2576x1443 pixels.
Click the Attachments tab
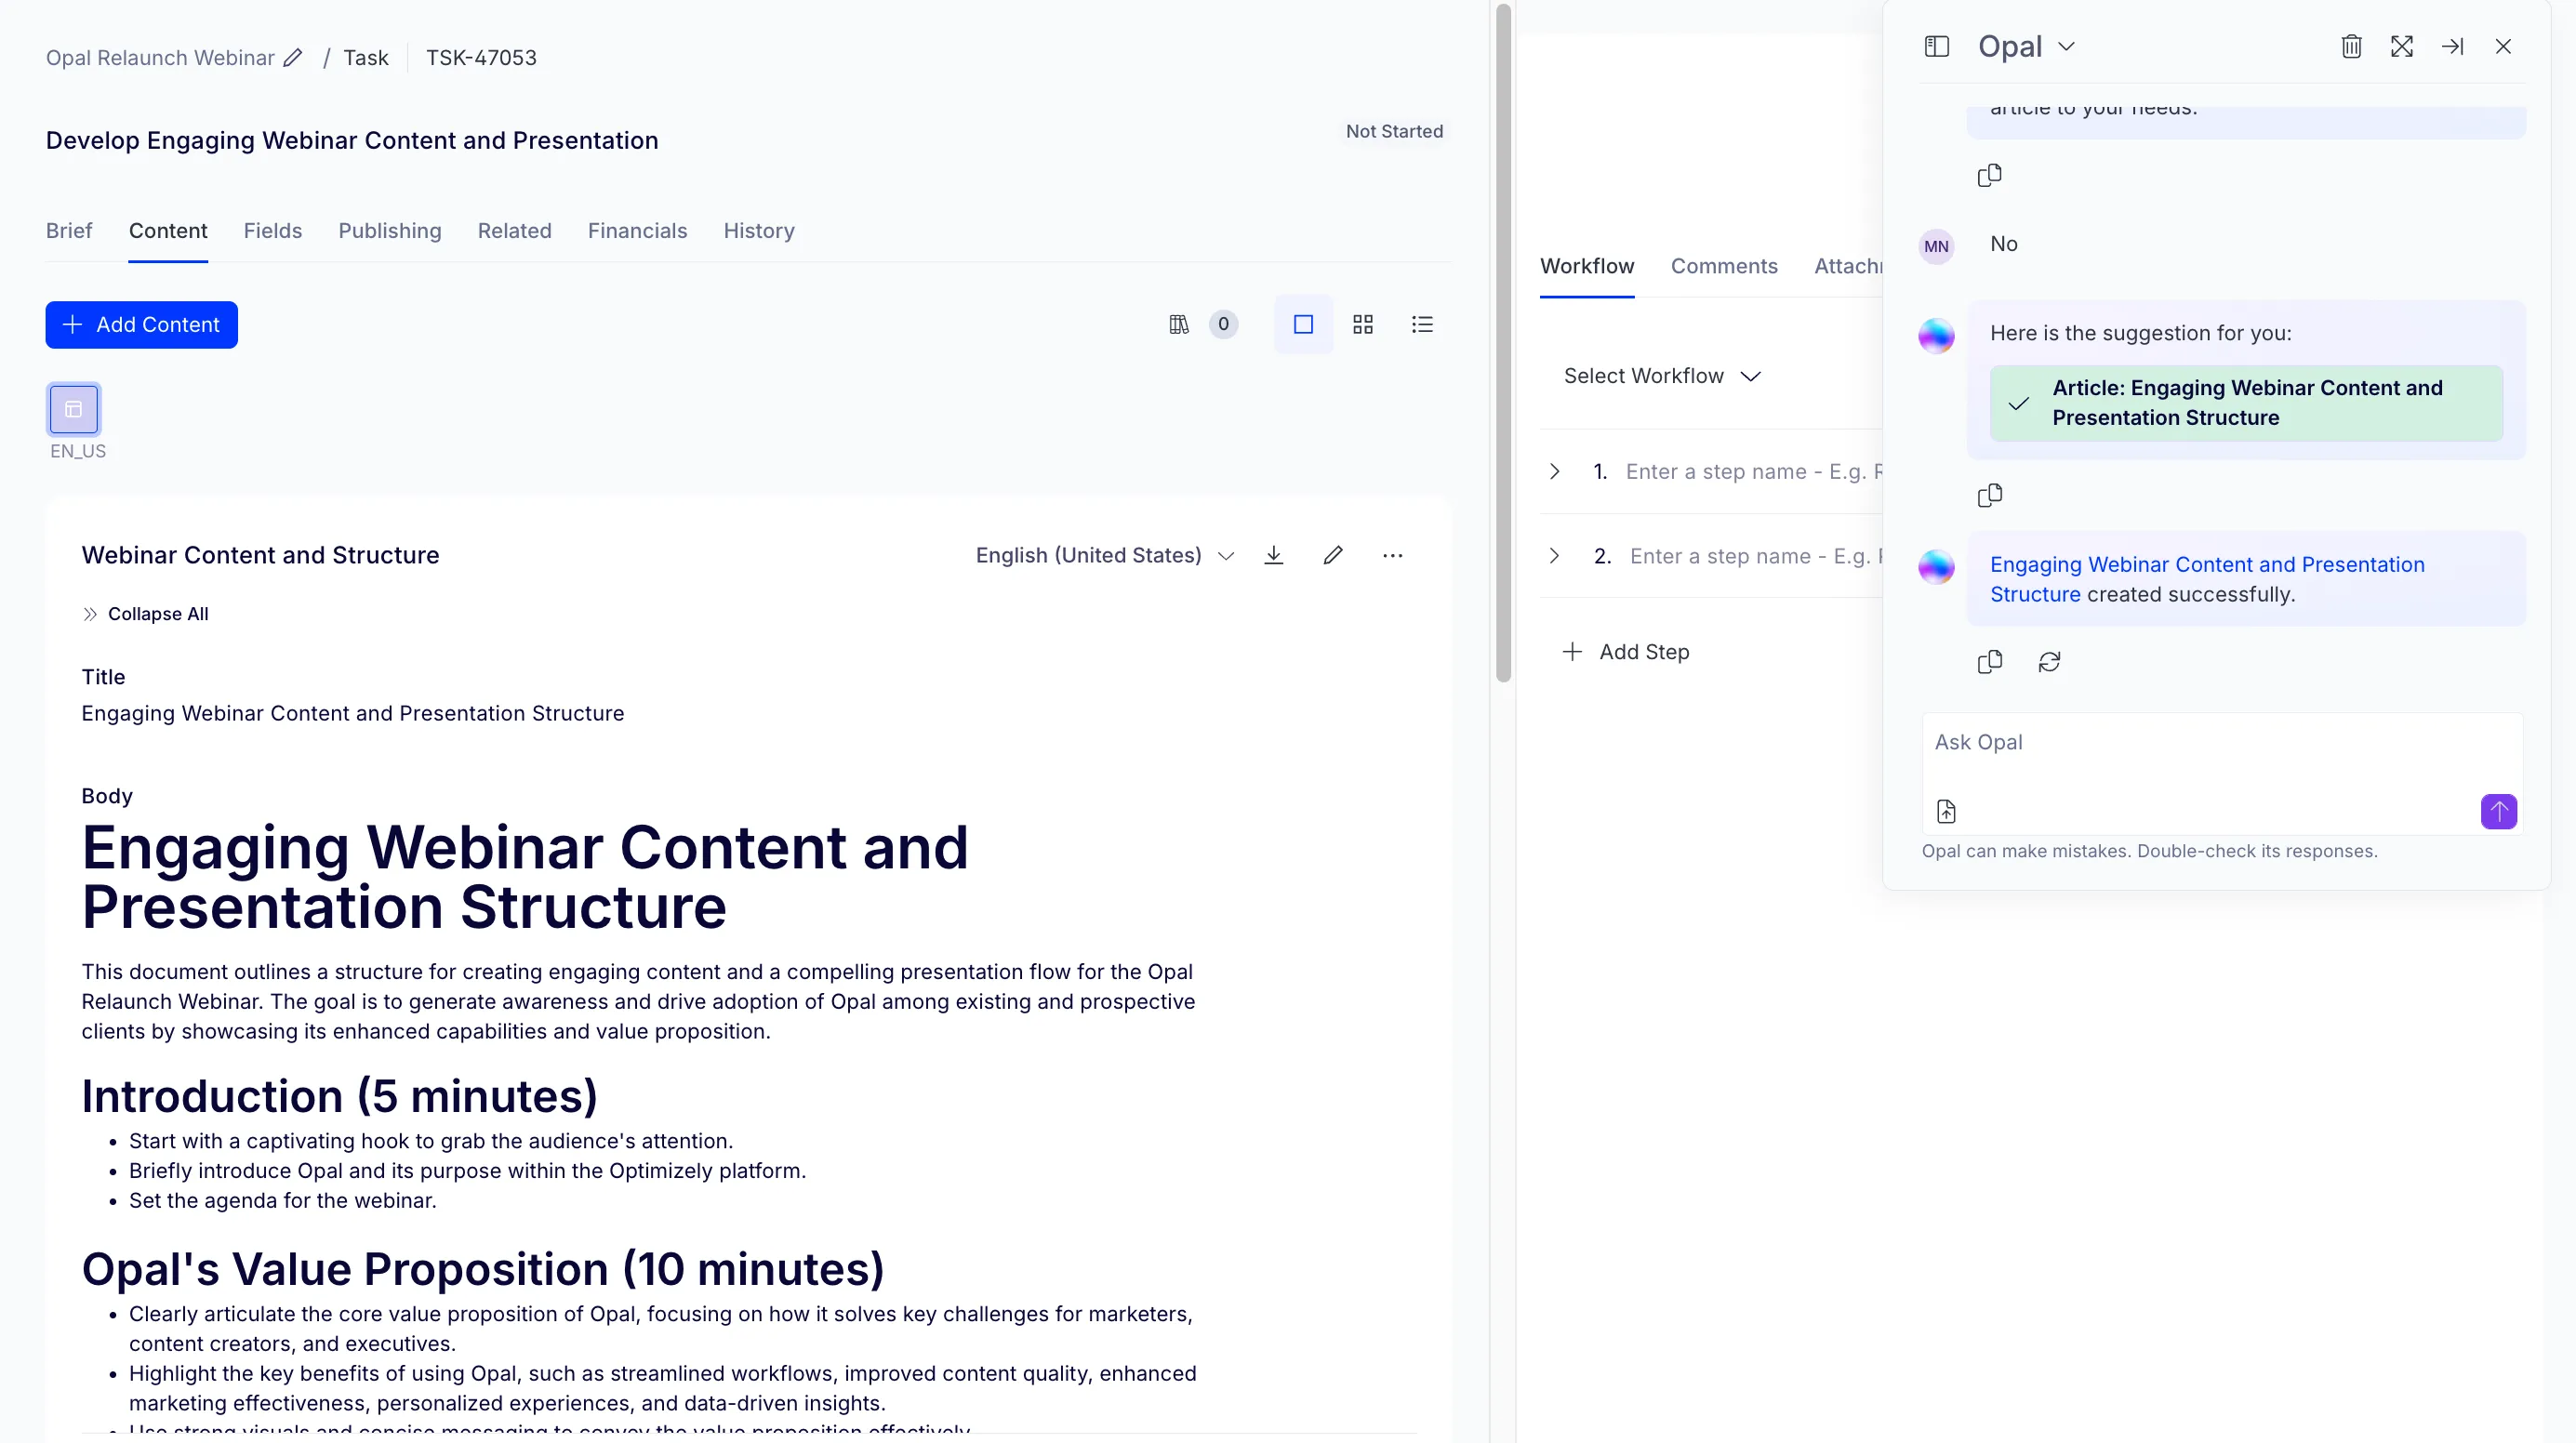tap(1848, 266)
